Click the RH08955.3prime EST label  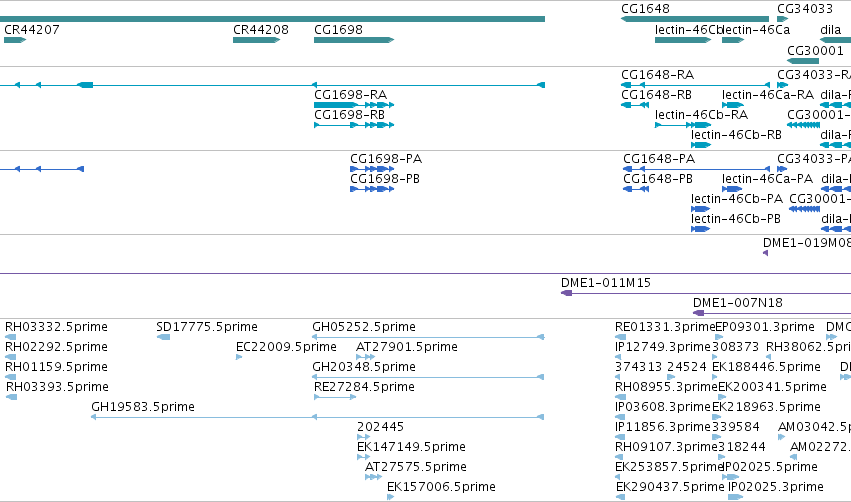666,387
